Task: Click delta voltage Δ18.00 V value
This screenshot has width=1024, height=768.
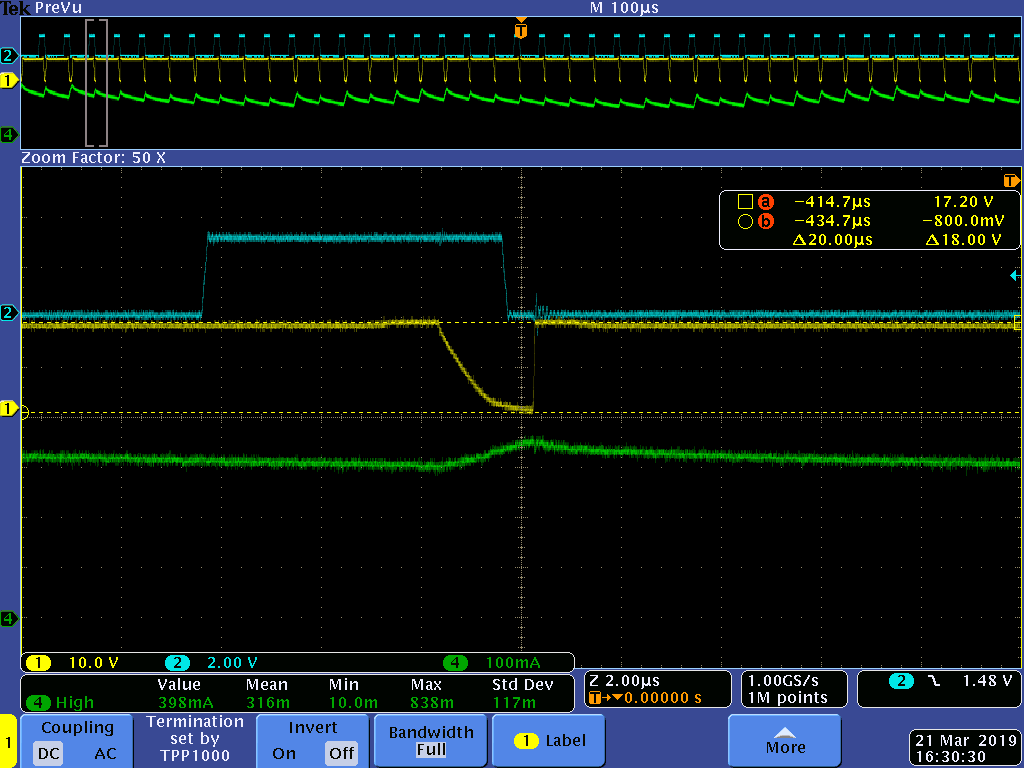Action: click(963, 240)
